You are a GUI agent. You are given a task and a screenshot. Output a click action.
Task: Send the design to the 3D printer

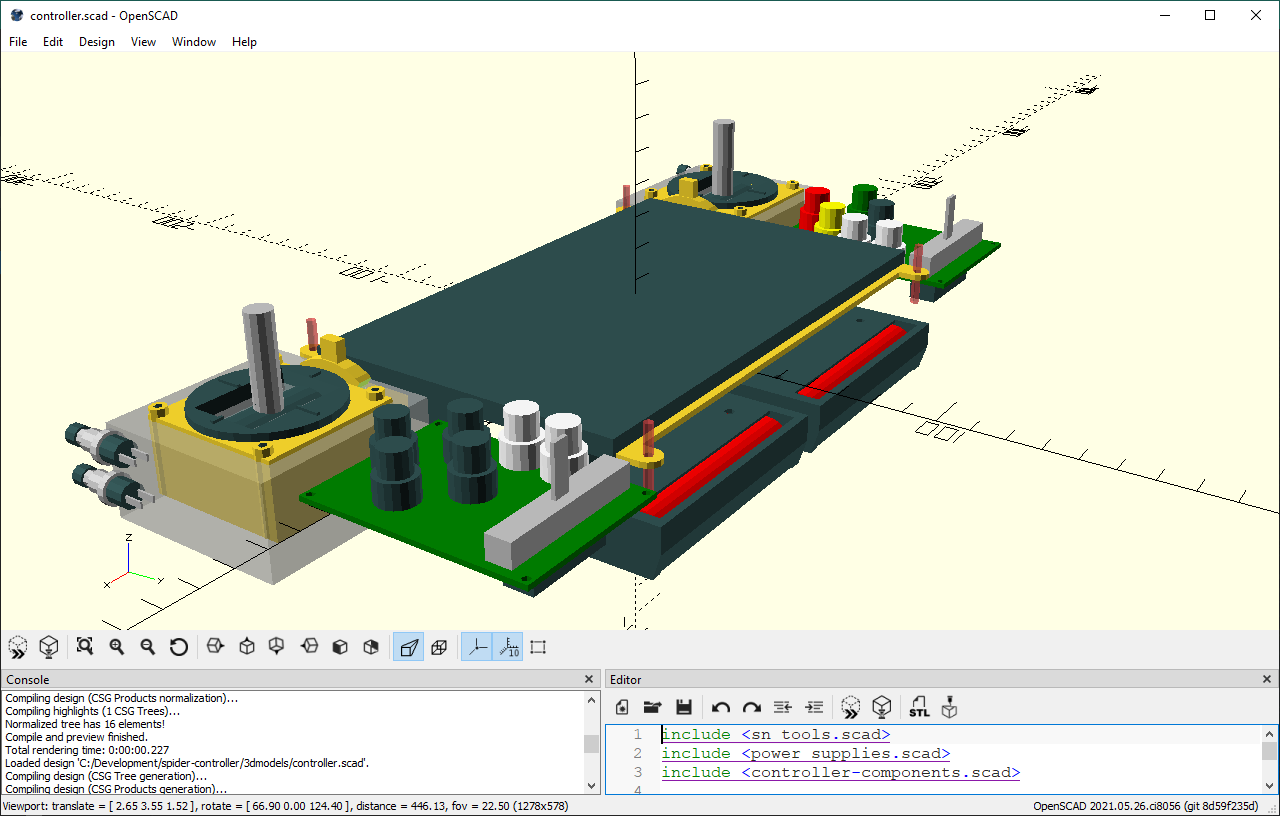click(950, 707)
